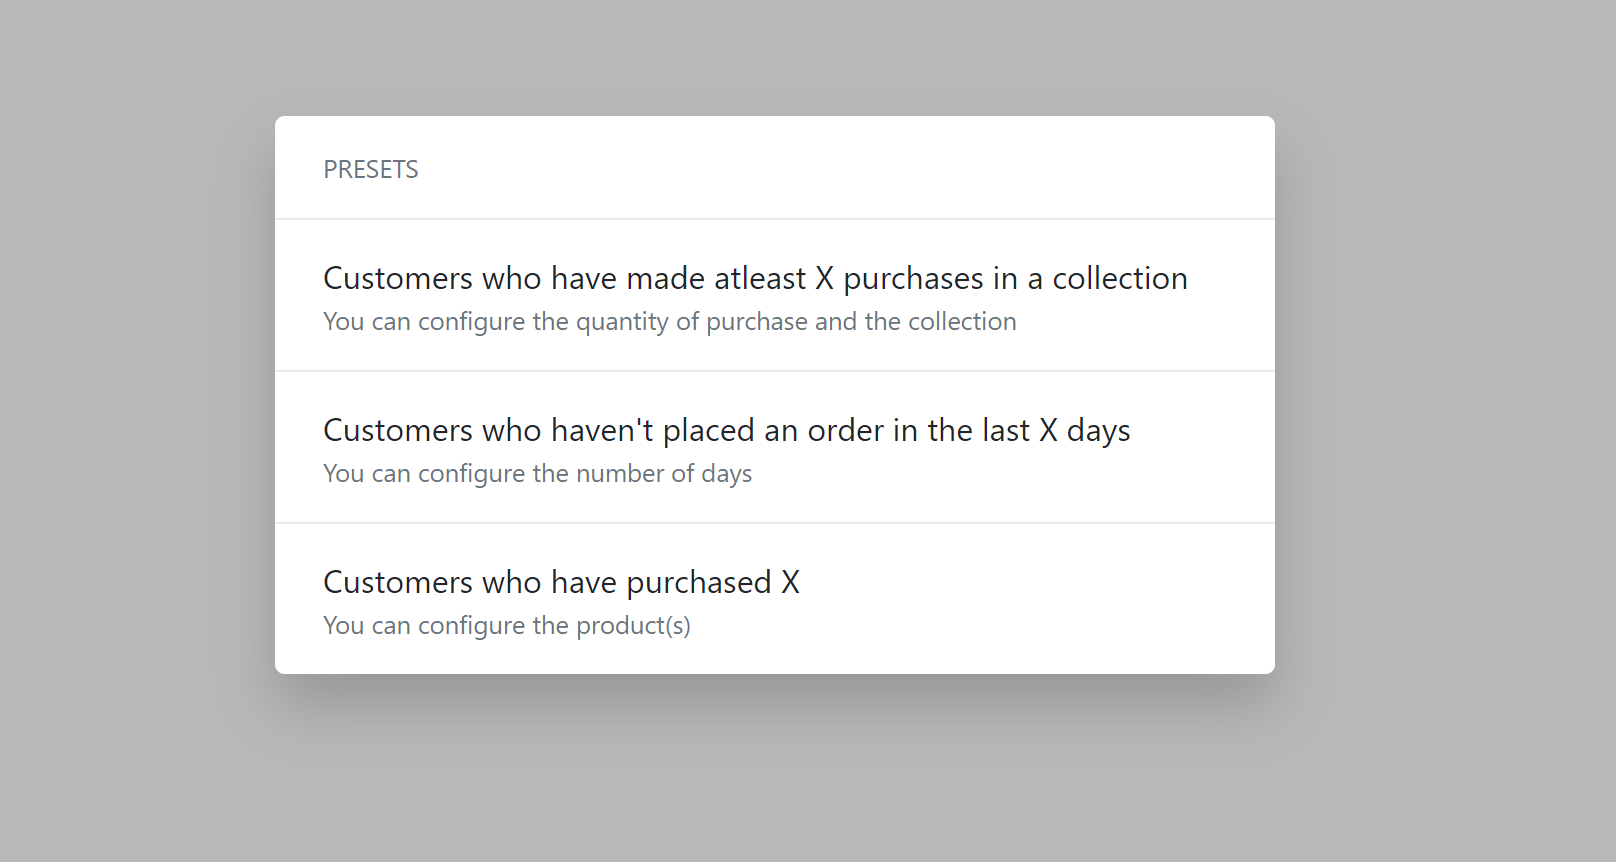The height and width of the screenshot is (862, 1616).
Task: Click description about quantity of purchase and collection
Action: tap(669, 322)
